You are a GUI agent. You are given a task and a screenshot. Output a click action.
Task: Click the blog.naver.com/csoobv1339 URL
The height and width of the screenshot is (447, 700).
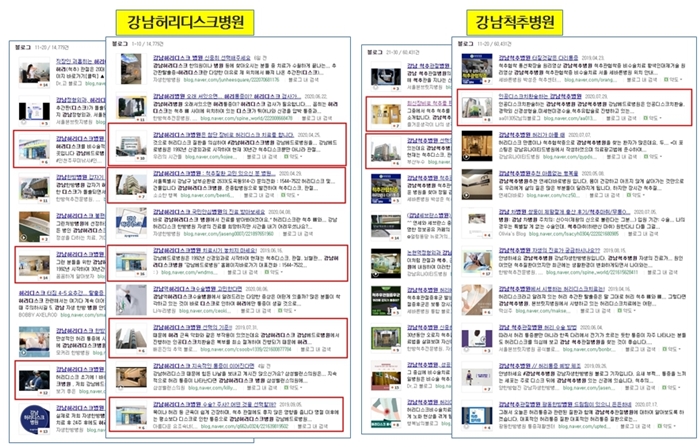tap(244, 349)
